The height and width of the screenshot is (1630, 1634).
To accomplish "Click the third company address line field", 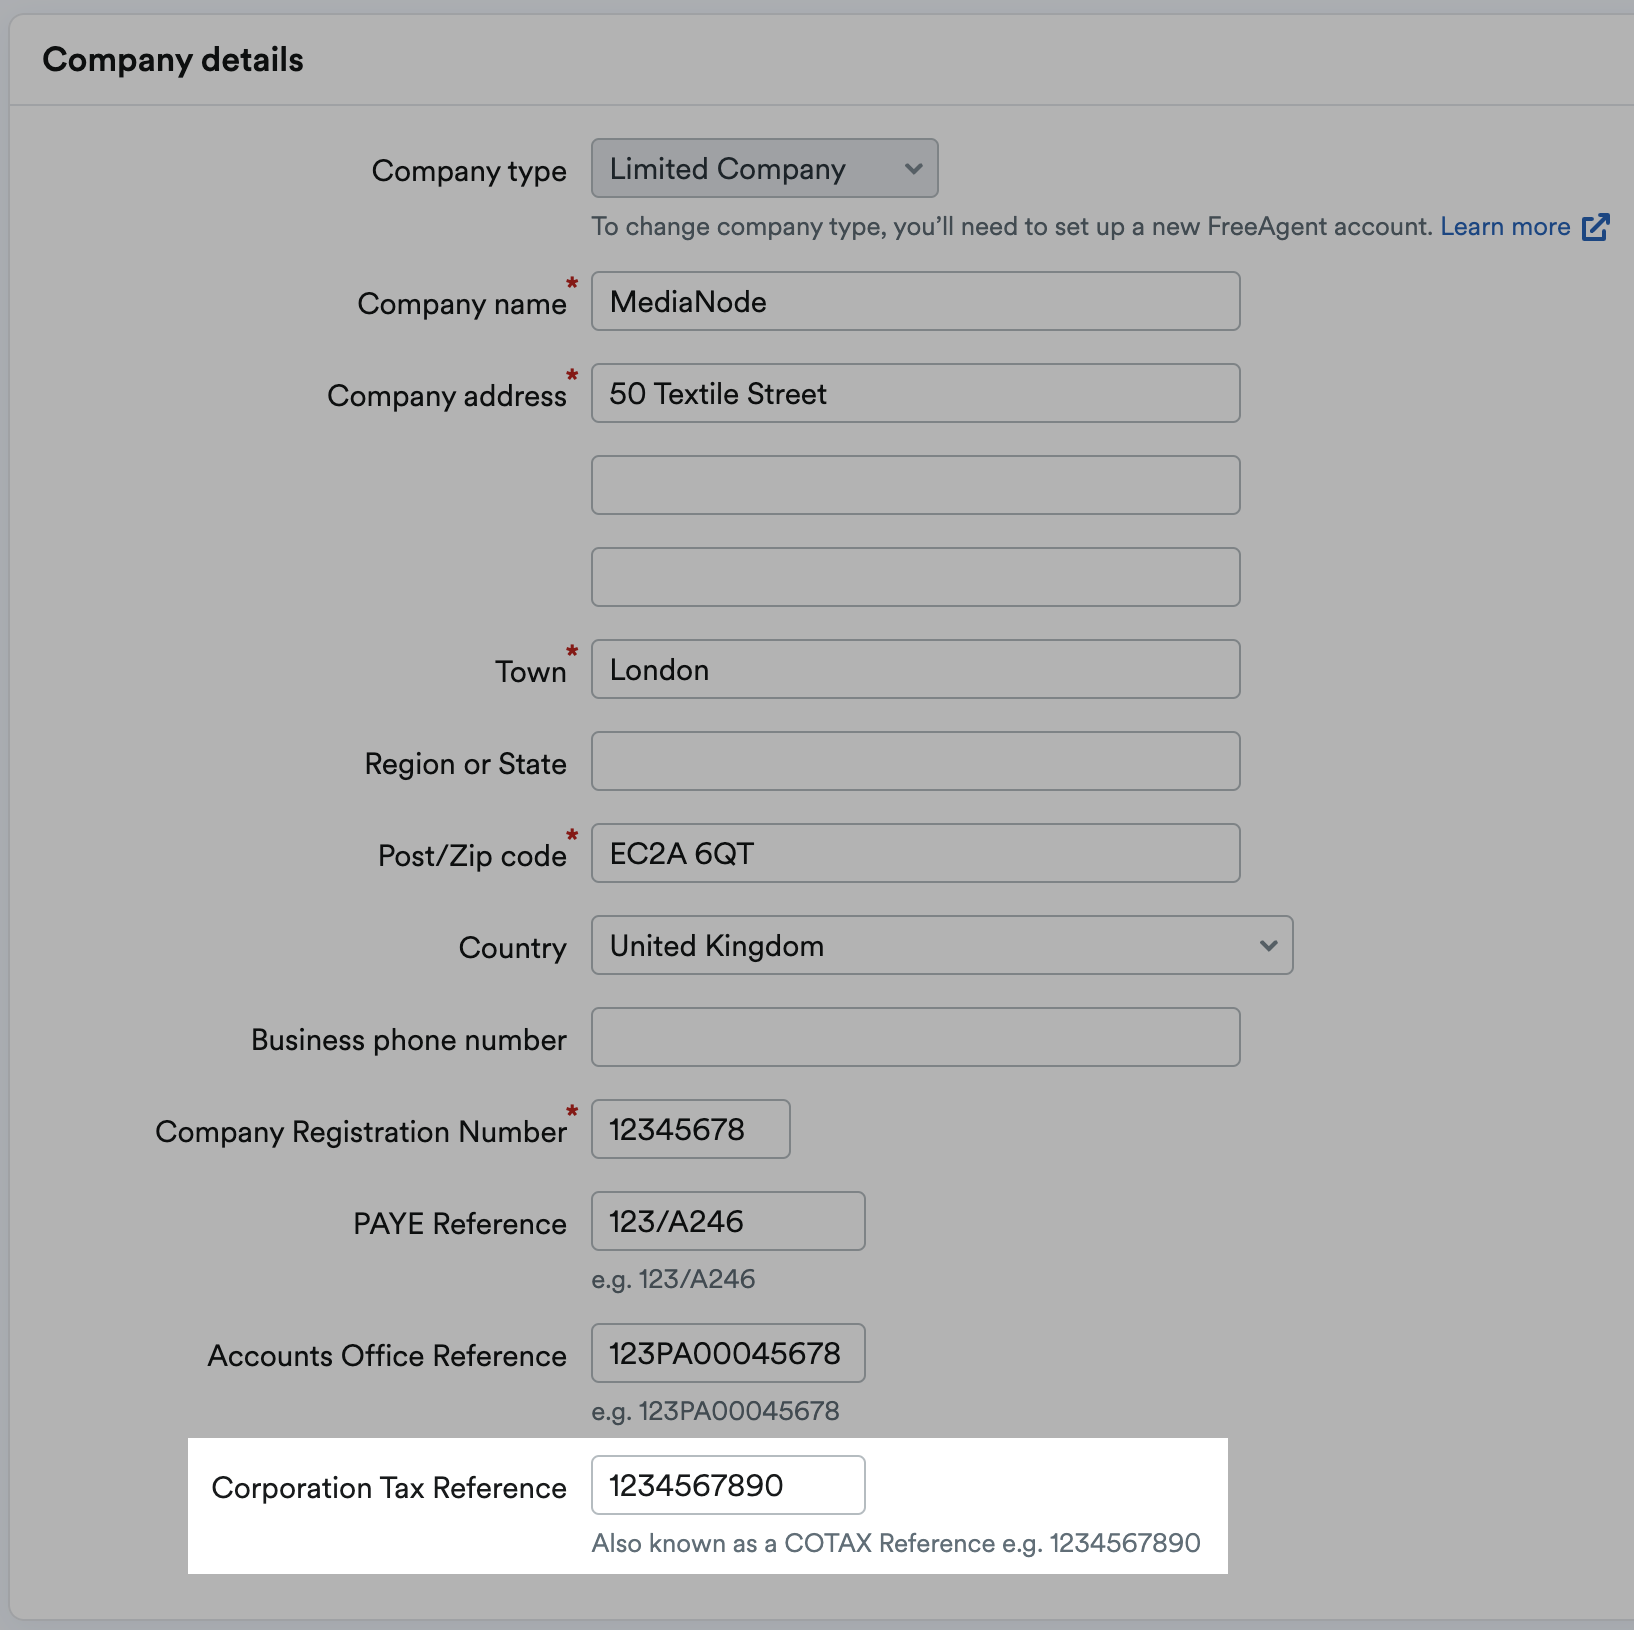I will point(915,577).
